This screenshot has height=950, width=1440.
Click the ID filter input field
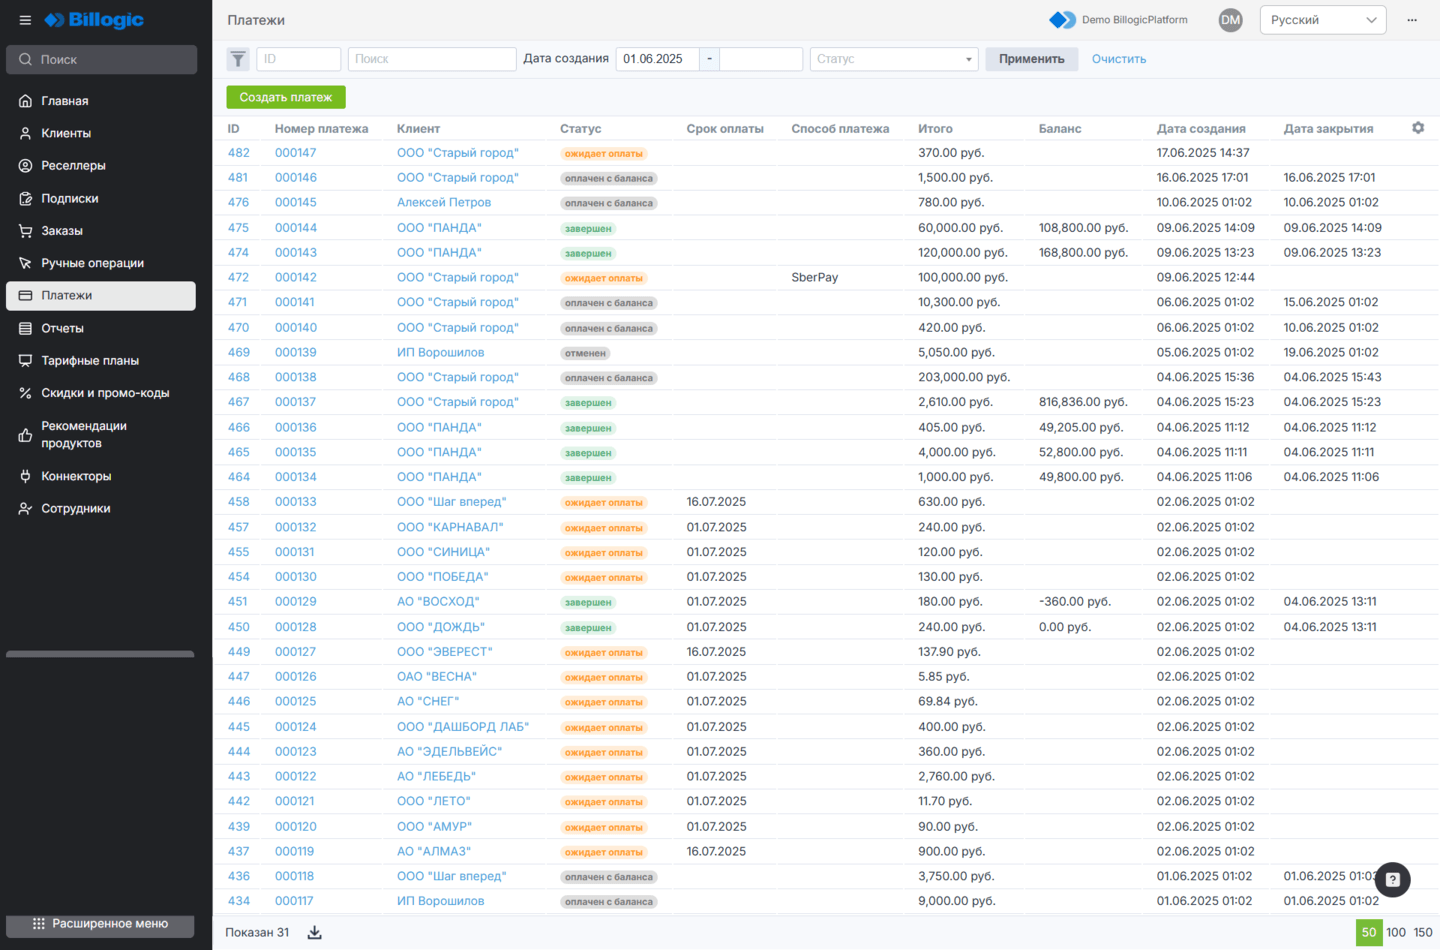point(299,59)
